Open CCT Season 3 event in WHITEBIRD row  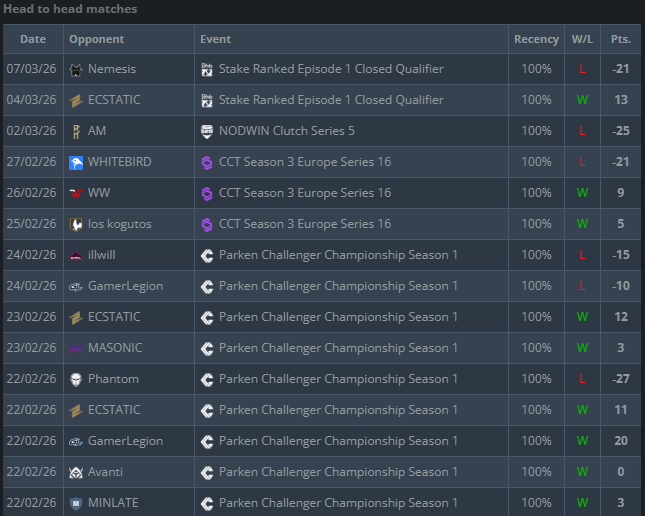pos(305,163)
